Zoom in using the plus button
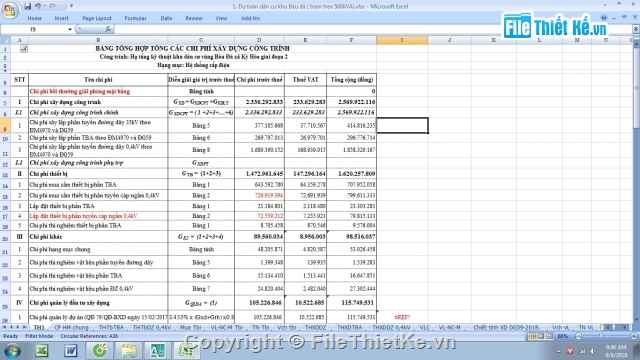Image resolution: width=640 pixels, height=360 pixels. (x=633, y=336)
